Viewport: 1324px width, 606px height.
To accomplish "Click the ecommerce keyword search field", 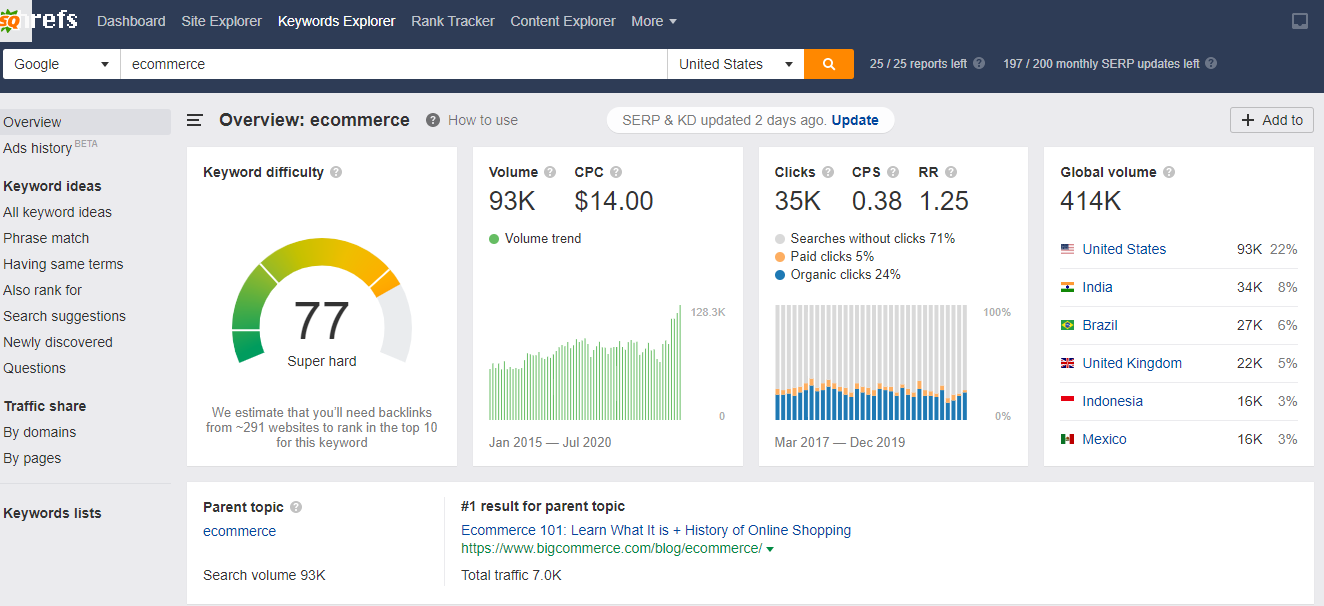I will [x=390, y=63].
